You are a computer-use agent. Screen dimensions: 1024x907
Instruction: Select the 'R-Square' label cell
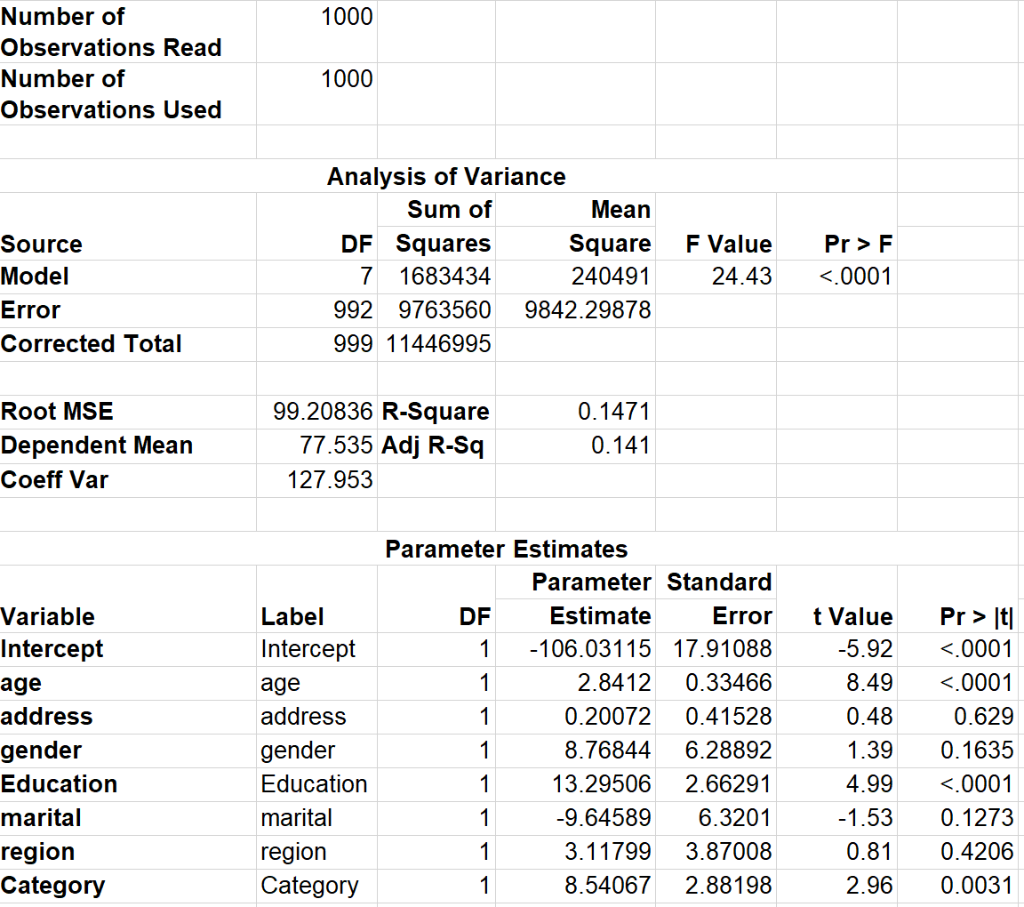pos(436,412)
